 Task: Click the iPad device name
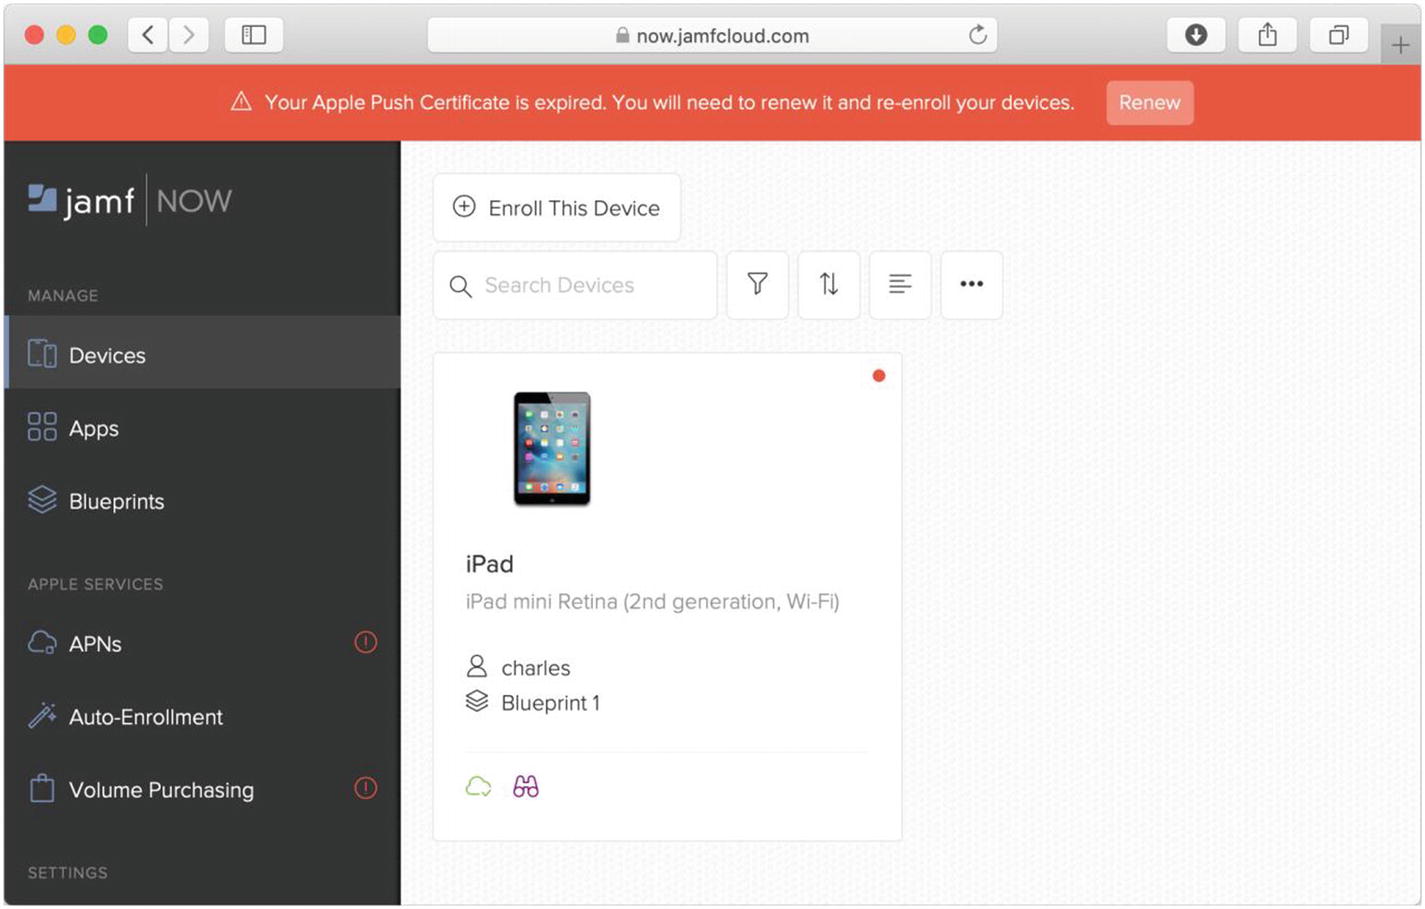tap(489, 564)
